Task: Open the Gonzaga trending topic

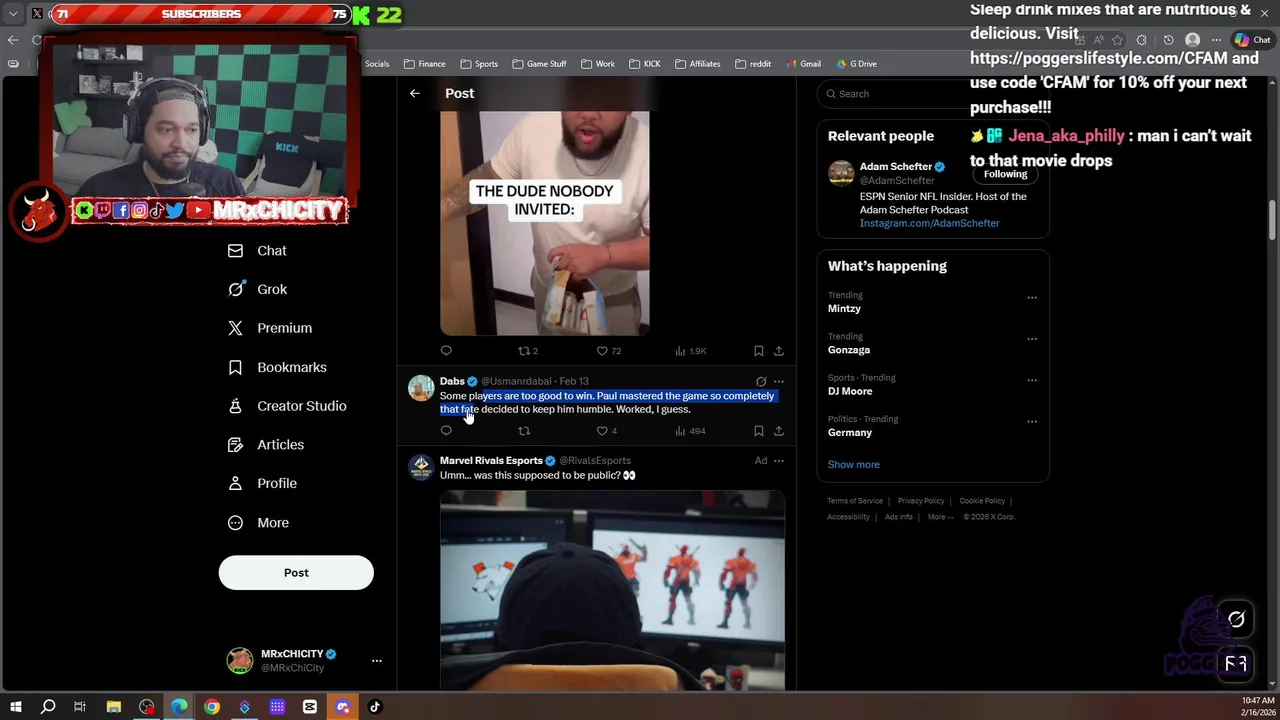Action: [x=849, y=350]
